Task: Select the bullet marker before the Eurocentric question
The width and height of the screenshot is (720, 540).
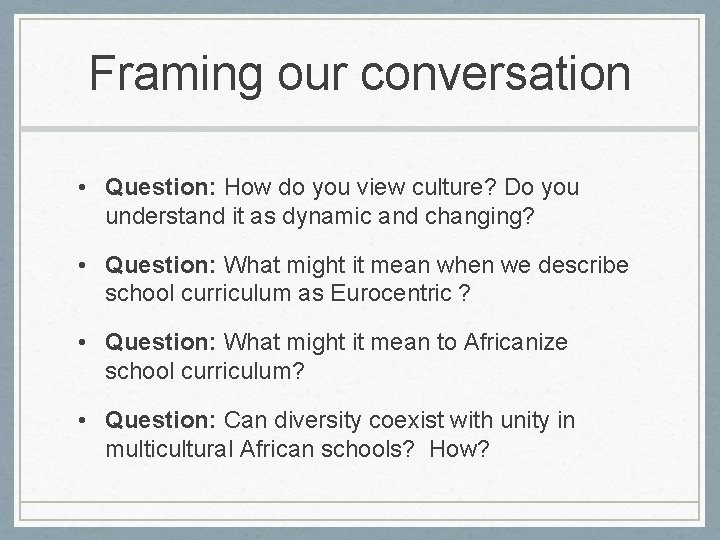Action: click(x=82, y=265)
